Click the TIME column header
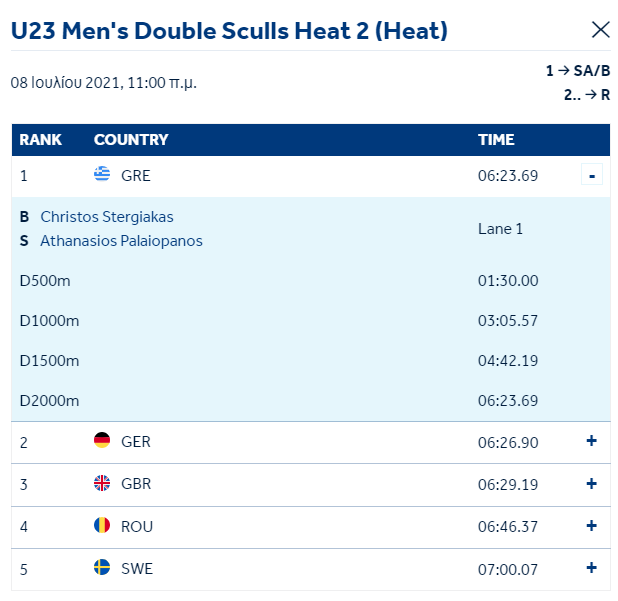 pos(496,140)
